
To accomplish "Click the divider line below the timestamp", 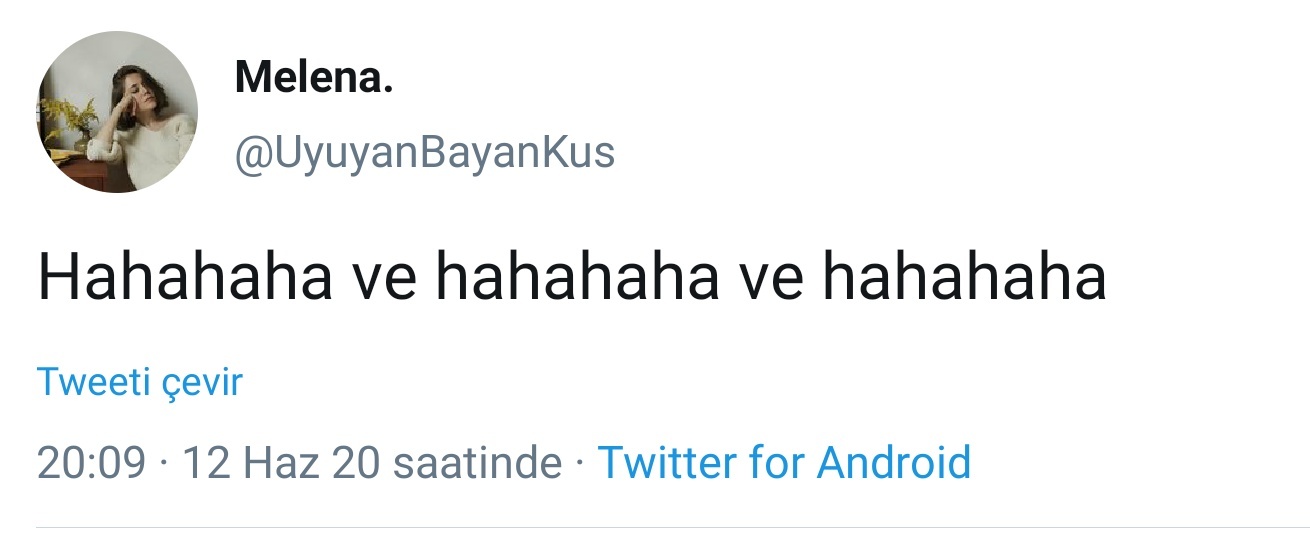I will coord(672,527).
